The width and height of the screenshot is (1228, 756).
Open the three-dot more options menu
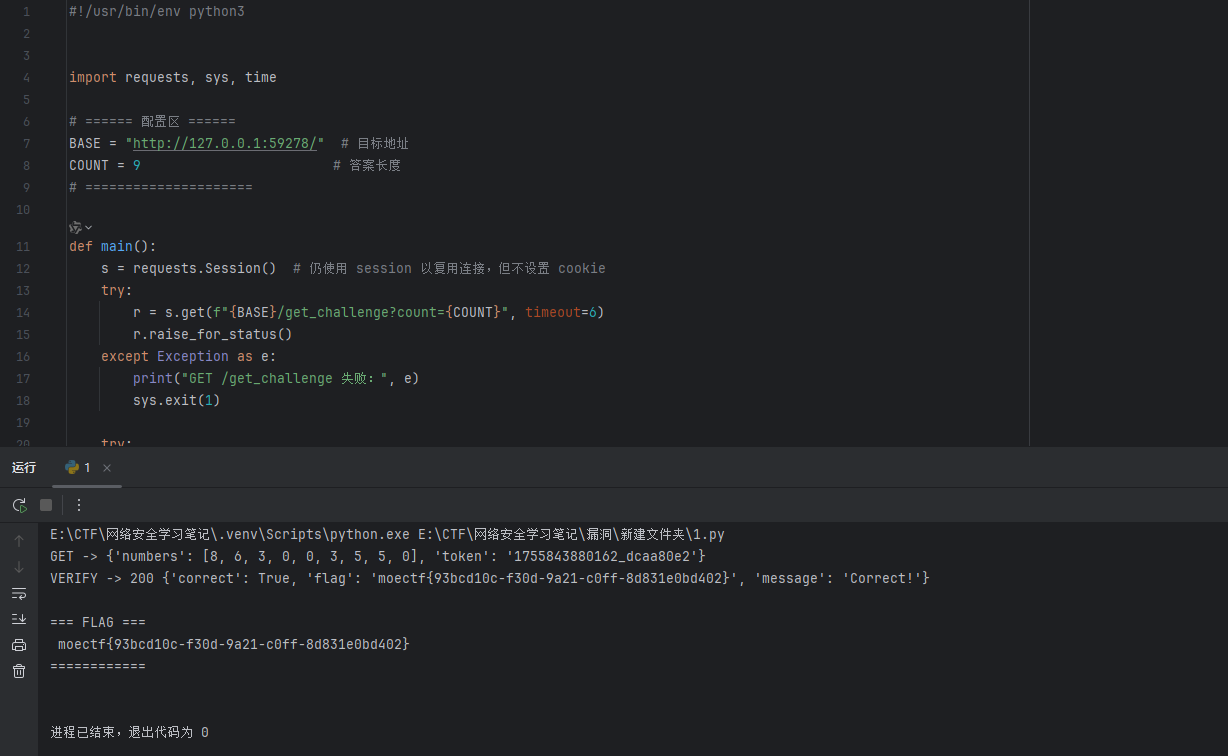tap(79, 505)
